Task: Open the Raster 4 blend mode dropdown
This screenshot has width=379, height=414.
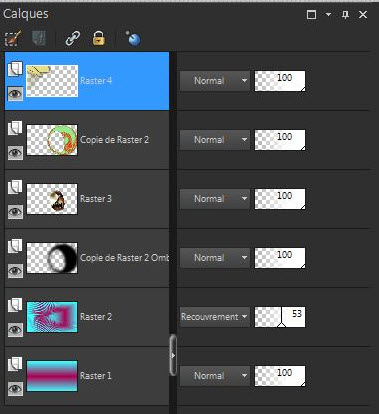Action: (x=215, y=81)
